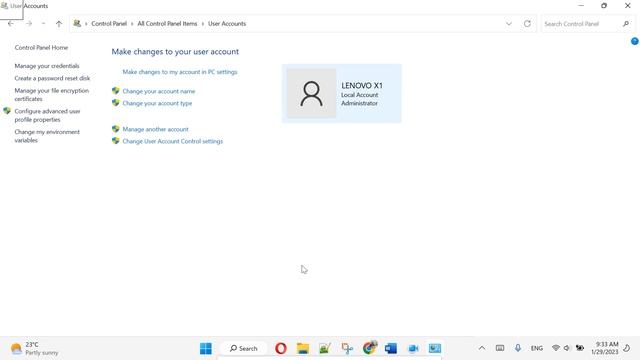The width and height of the screenshot is (640, 360).
Task: Open Change my environment variables
Action: click(47, 136)
